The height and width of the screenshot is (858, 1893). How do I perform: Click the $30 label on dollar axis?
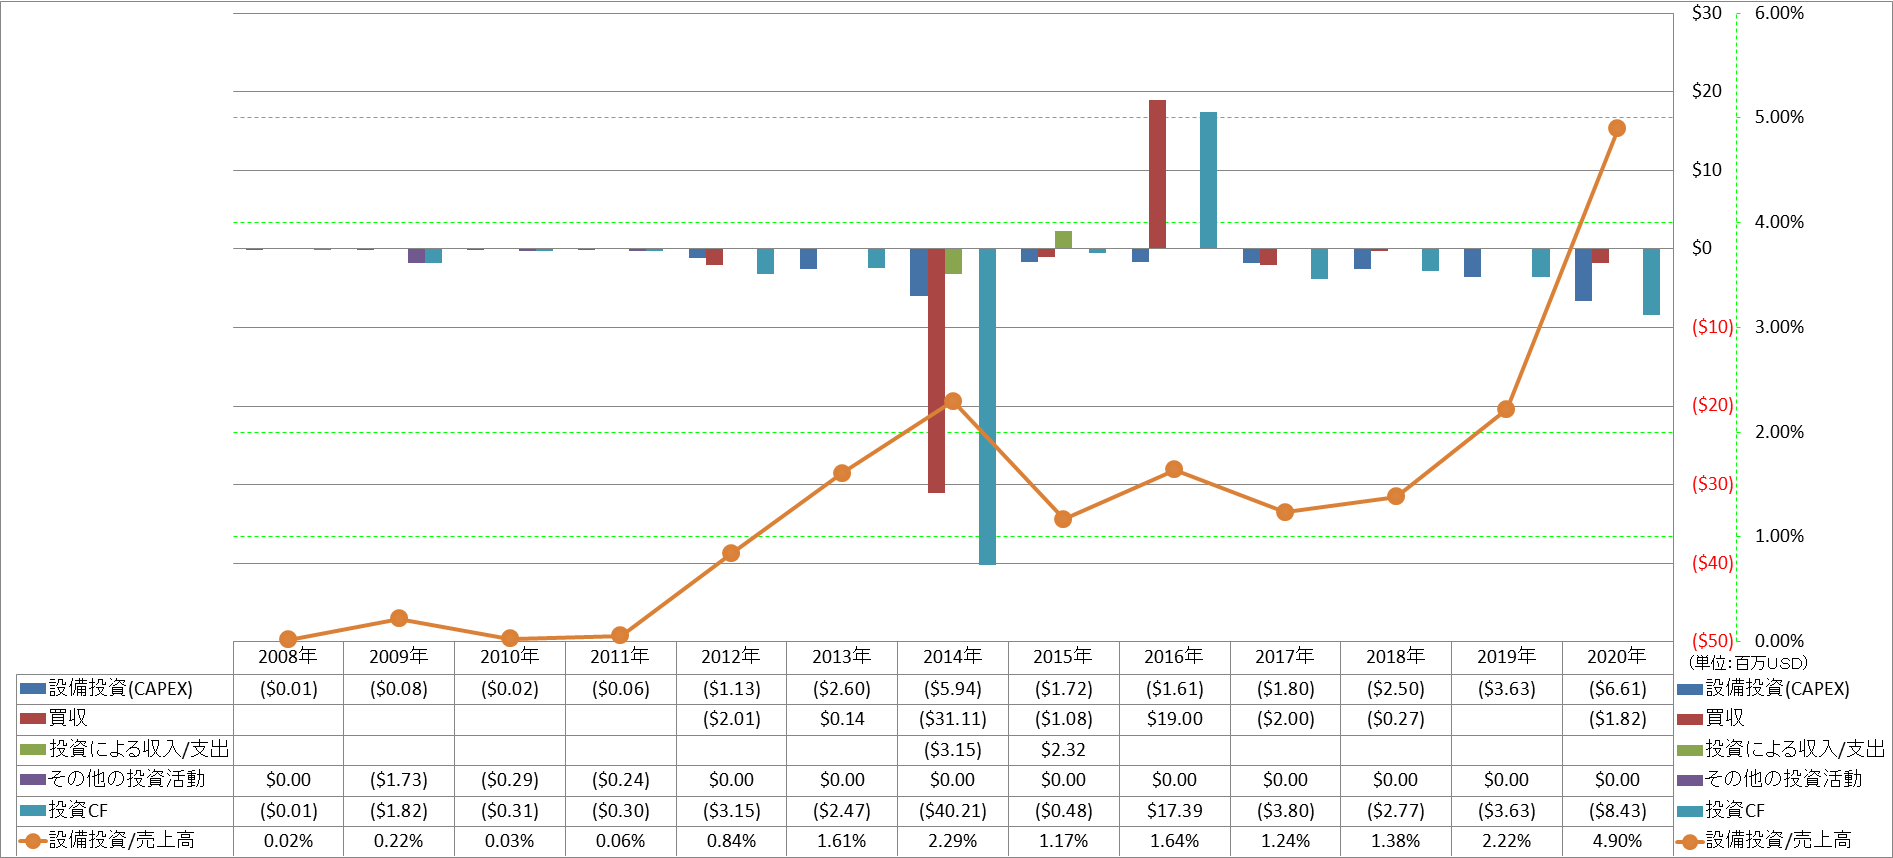[1707, 13]
